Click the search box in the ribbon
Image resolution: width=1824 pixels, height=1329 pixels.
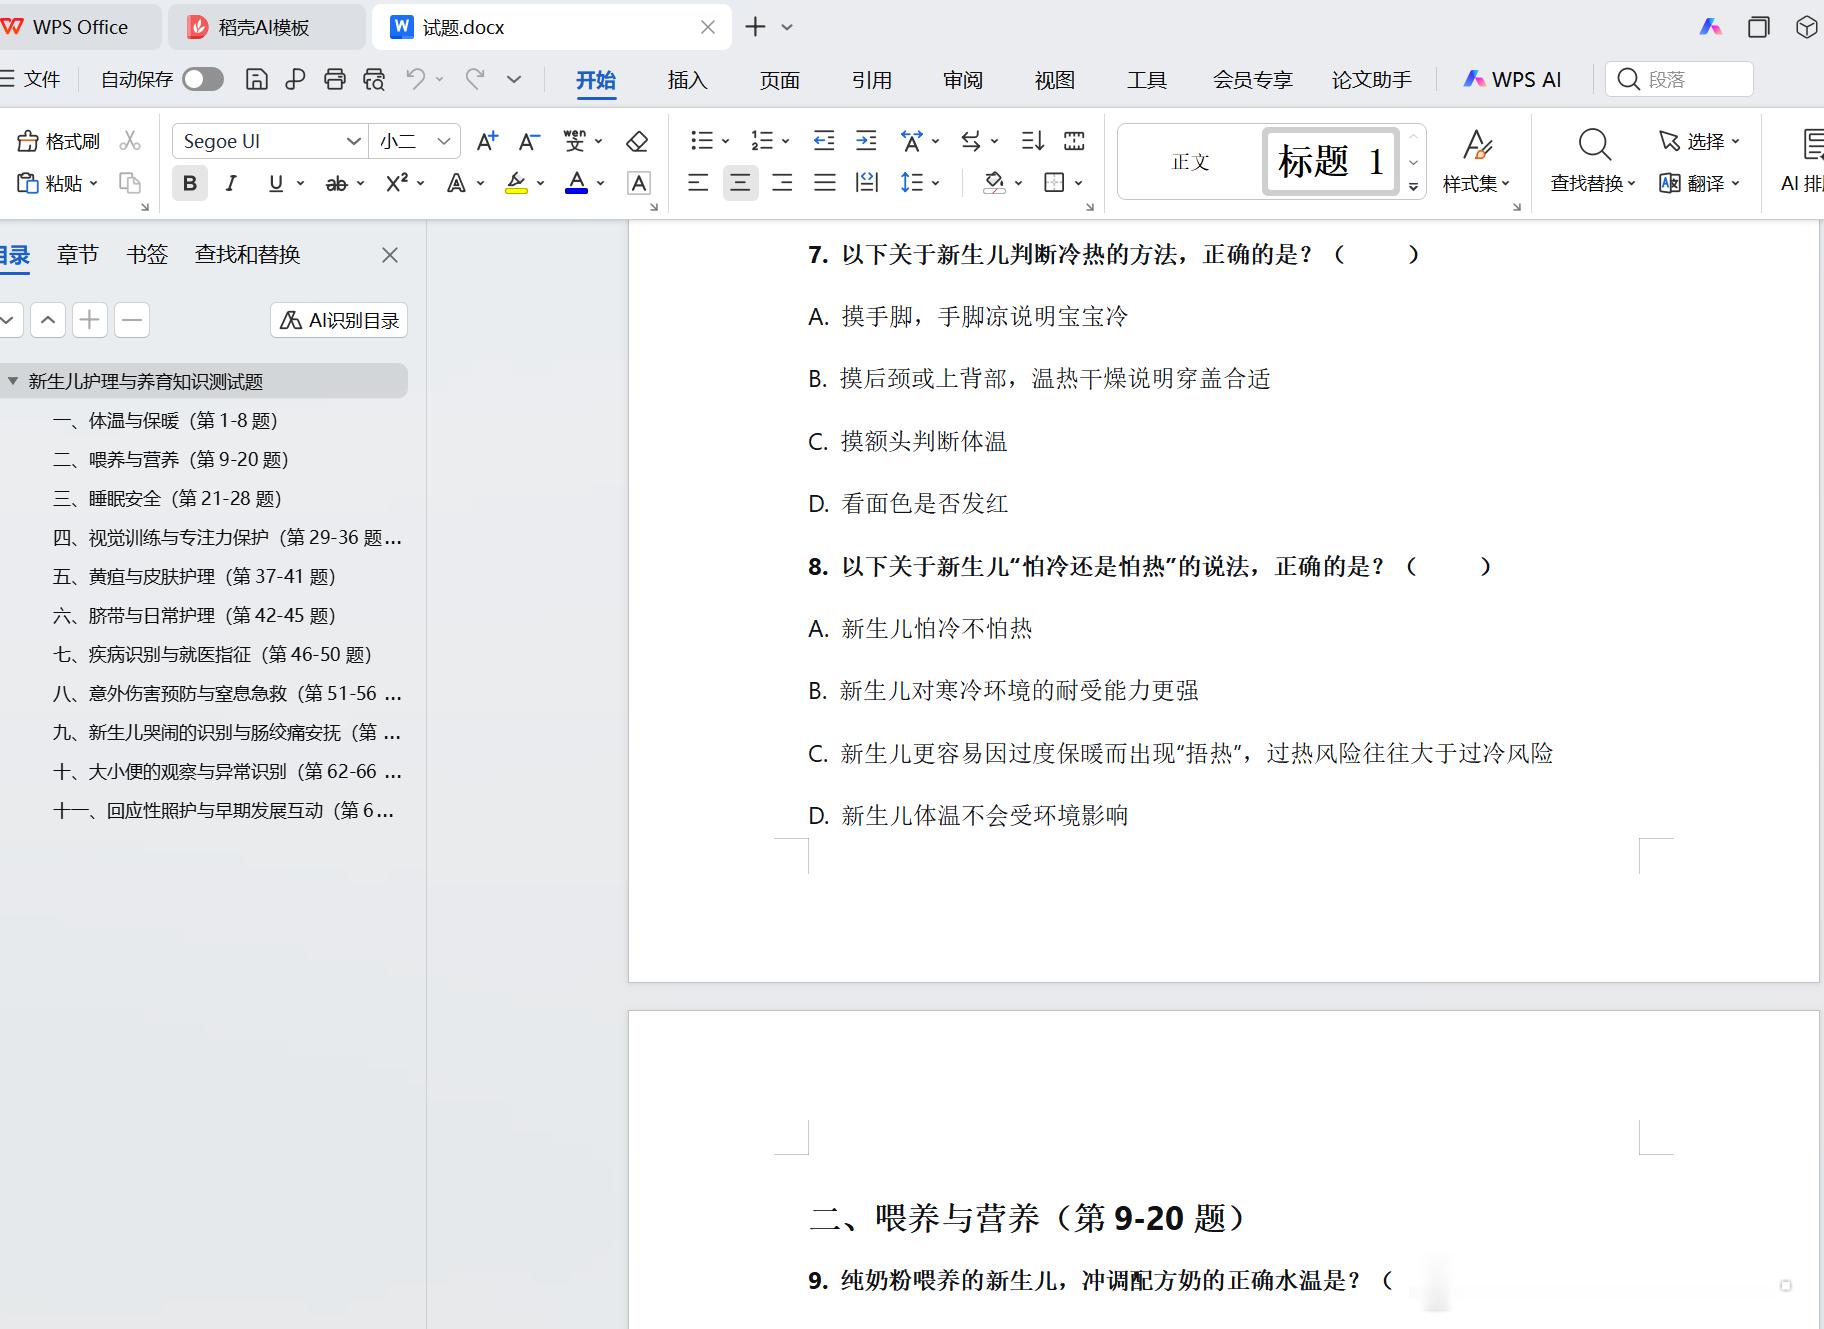click(1679, 79)
